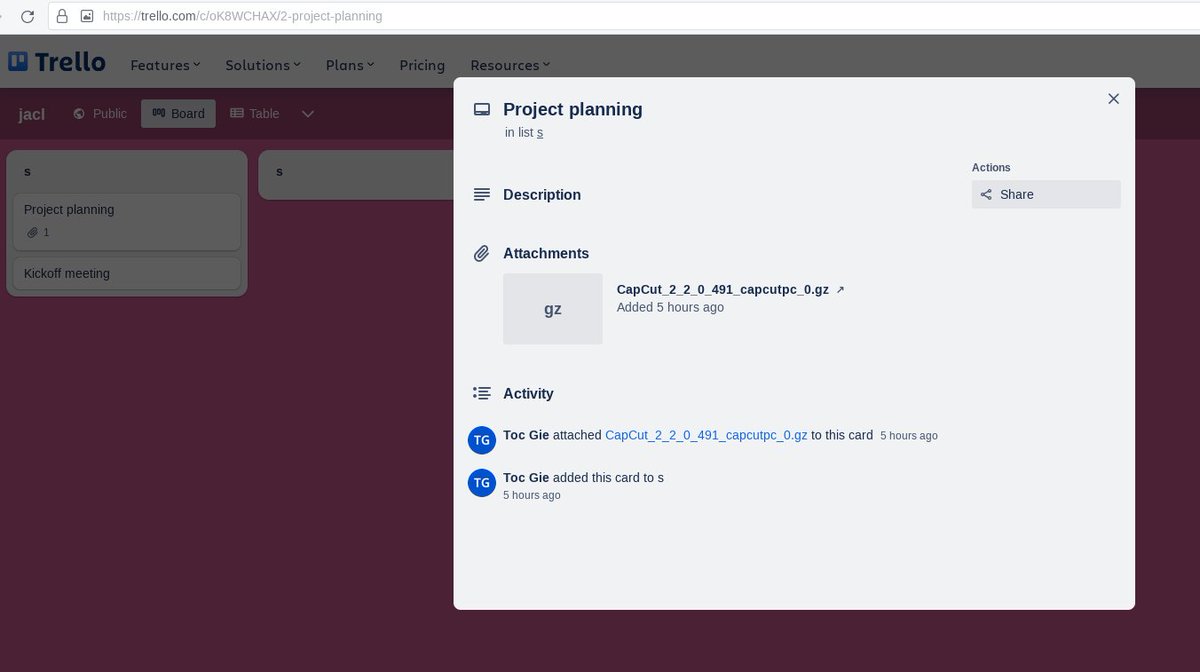Open the CapCut .gz link in the activity entry
The height and width of the screenshot is (672, 1200).
pos(706,436)
